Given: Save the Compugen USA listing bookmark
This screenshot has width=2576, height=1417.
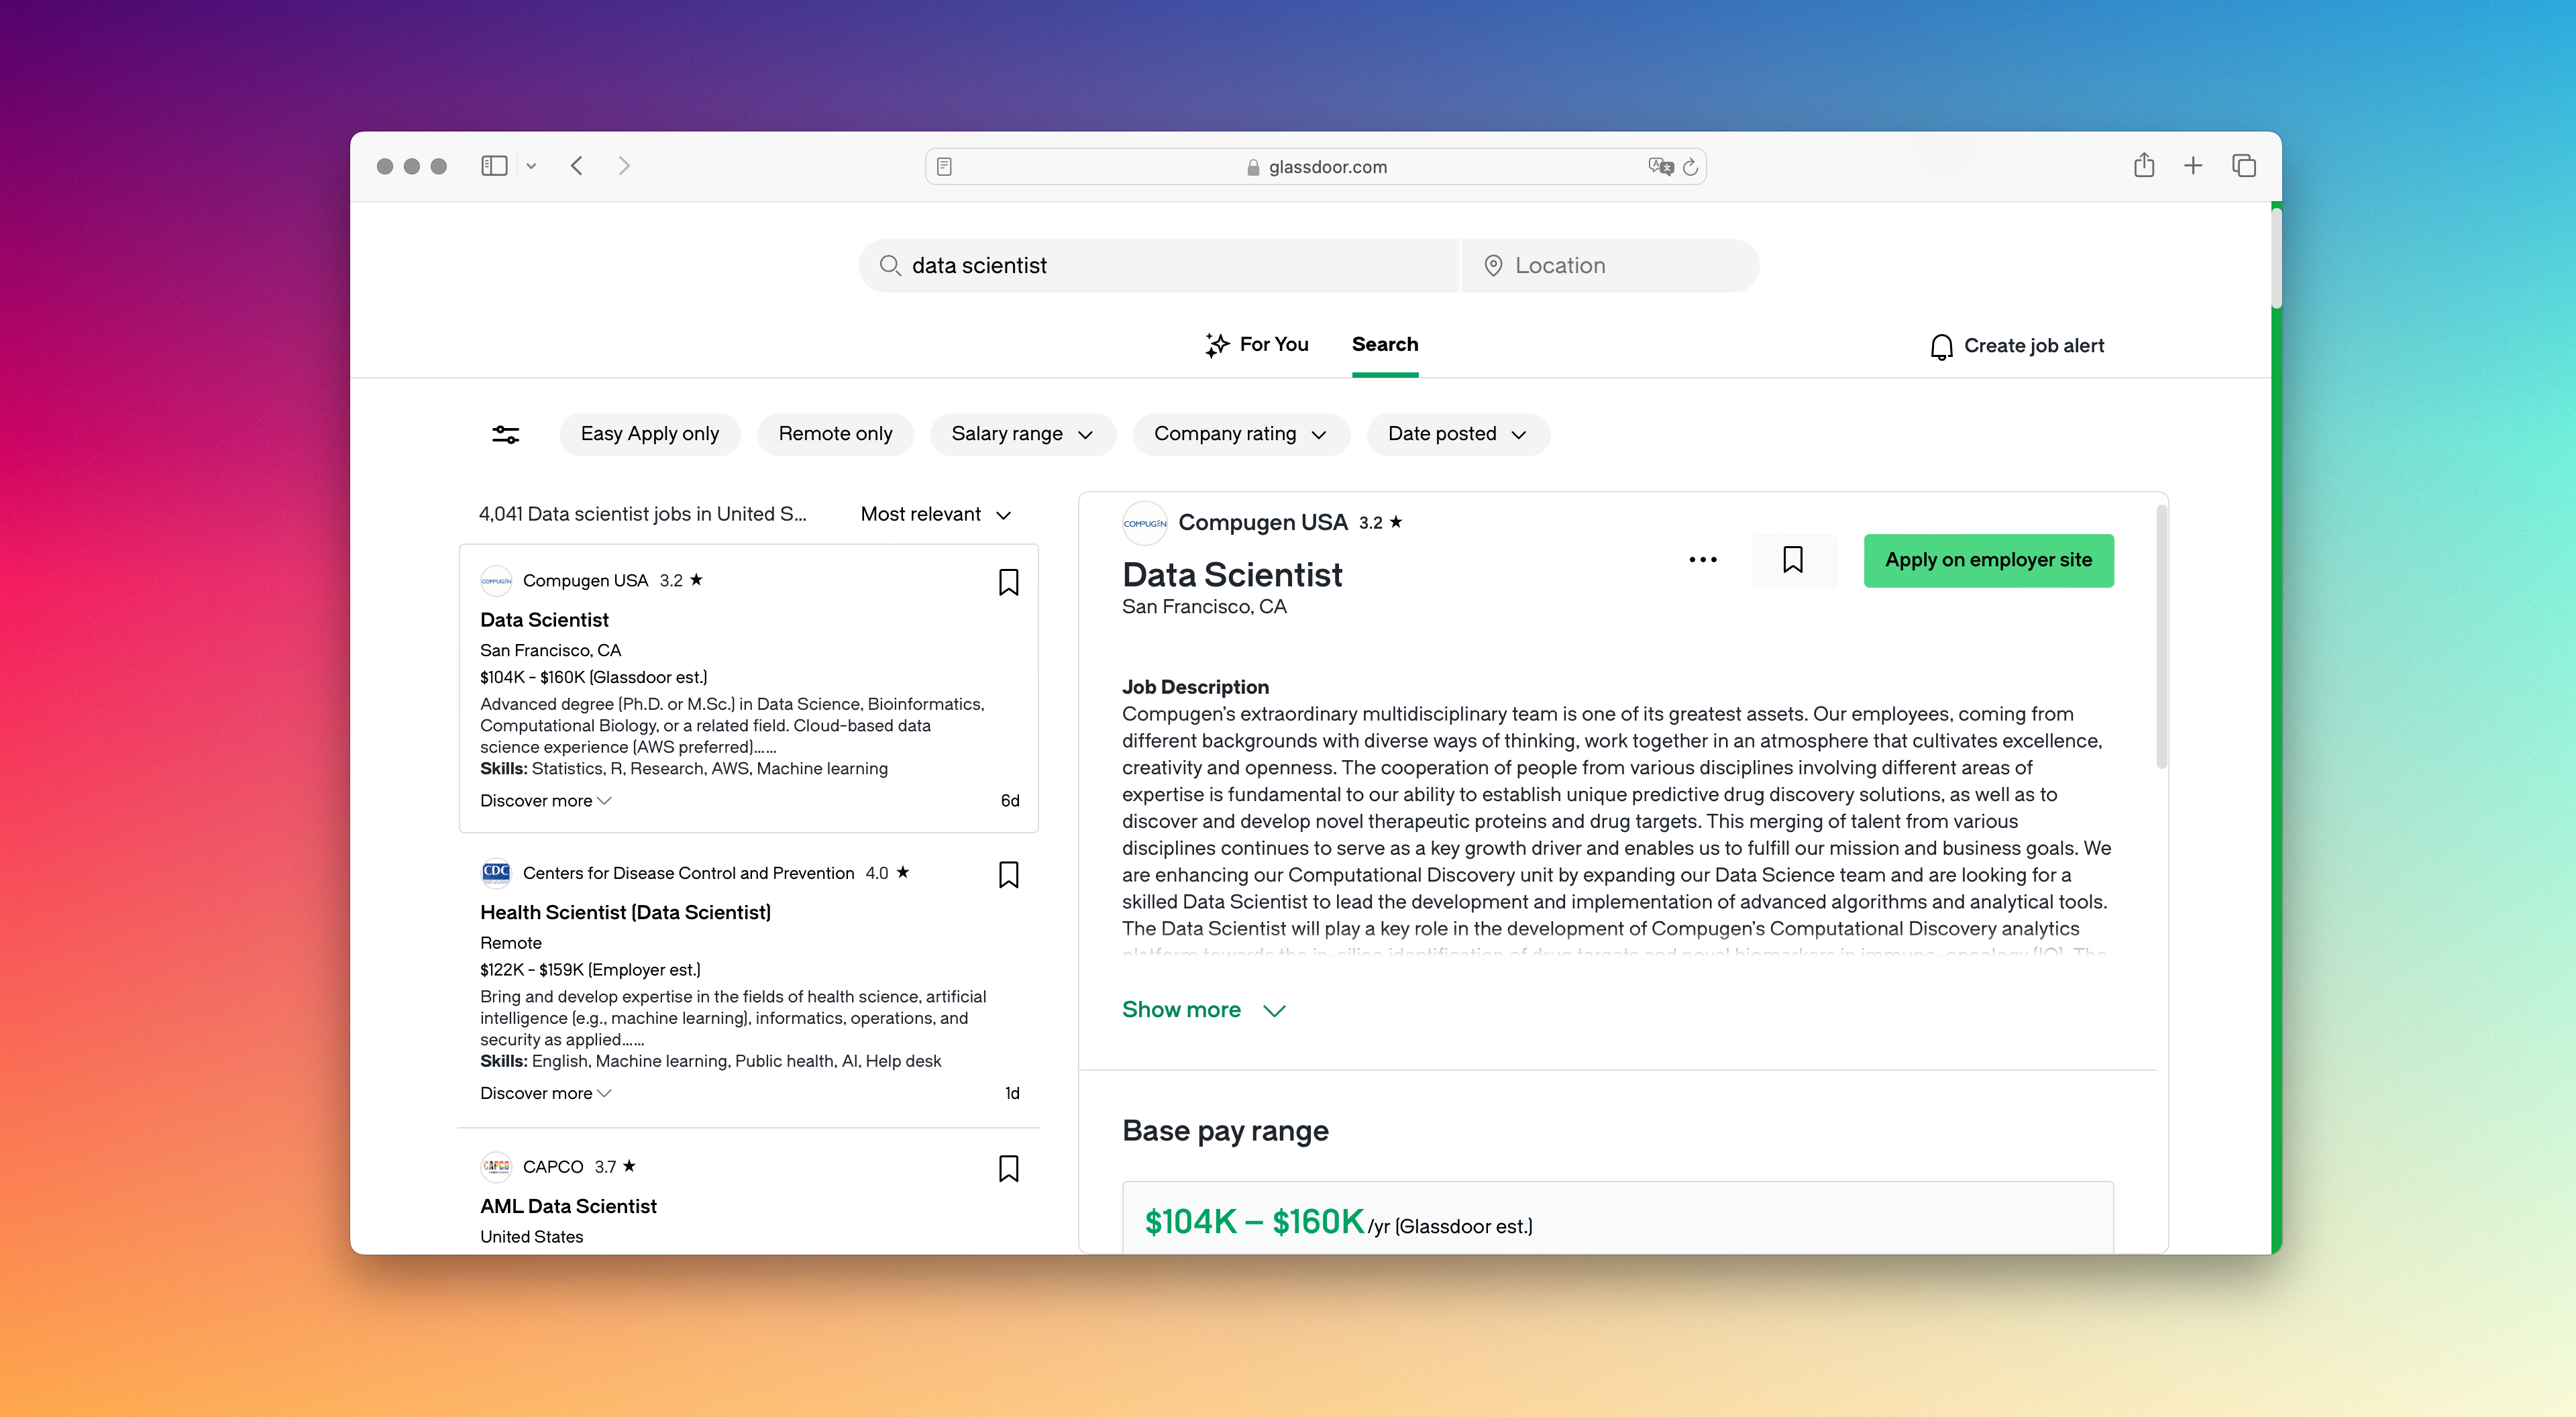Looking at the screenshot, I should (1009, 582).
